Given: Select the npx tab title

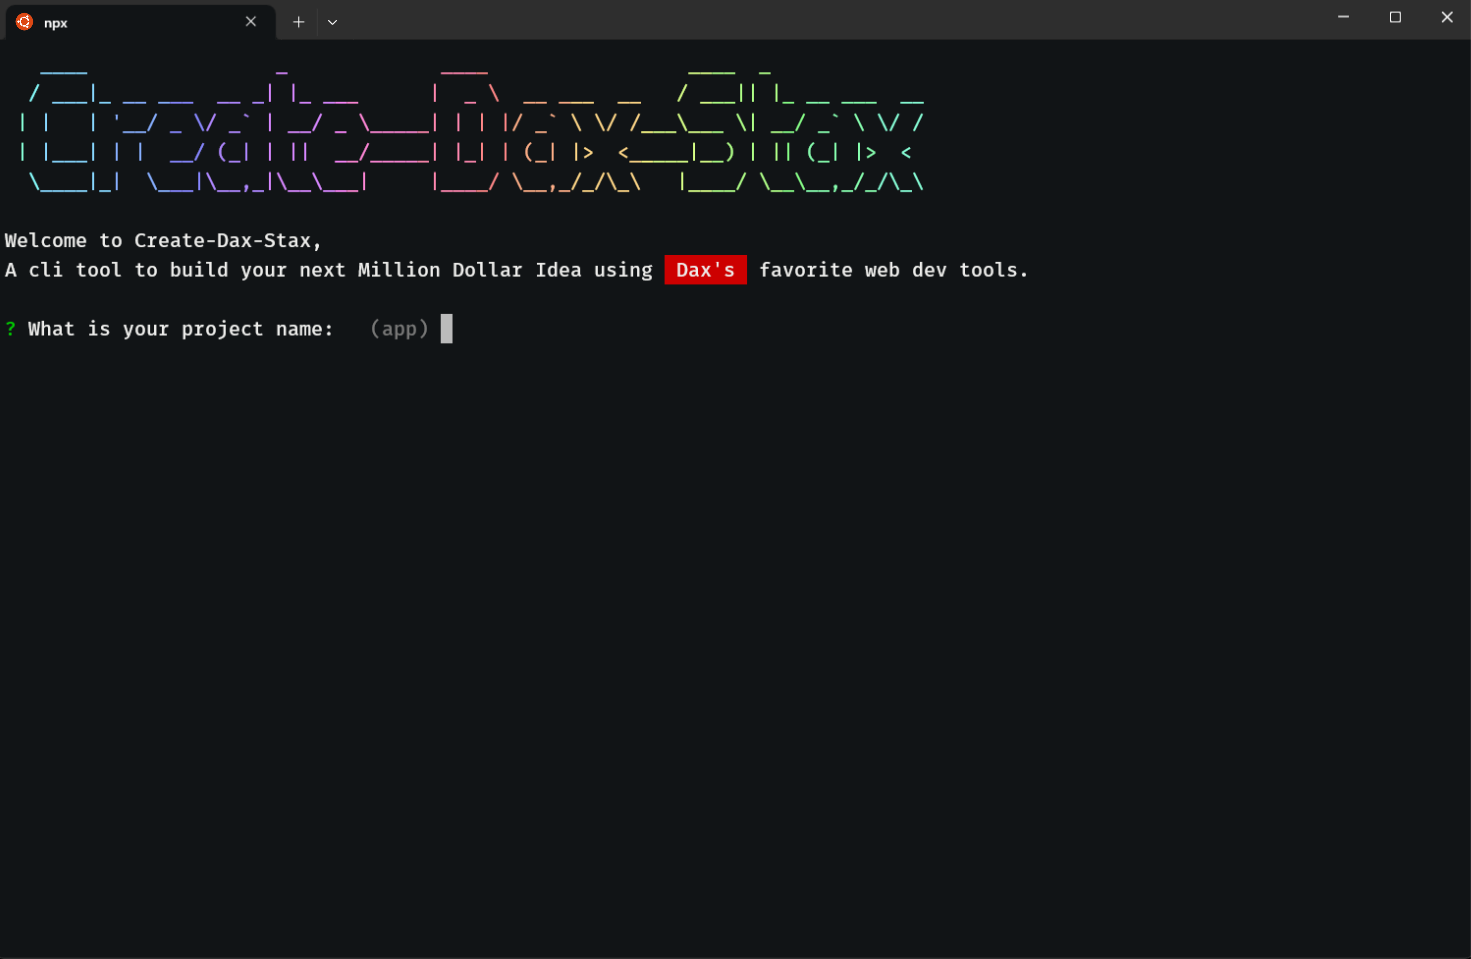Looking at the screenshot, I should pos(56,22).
